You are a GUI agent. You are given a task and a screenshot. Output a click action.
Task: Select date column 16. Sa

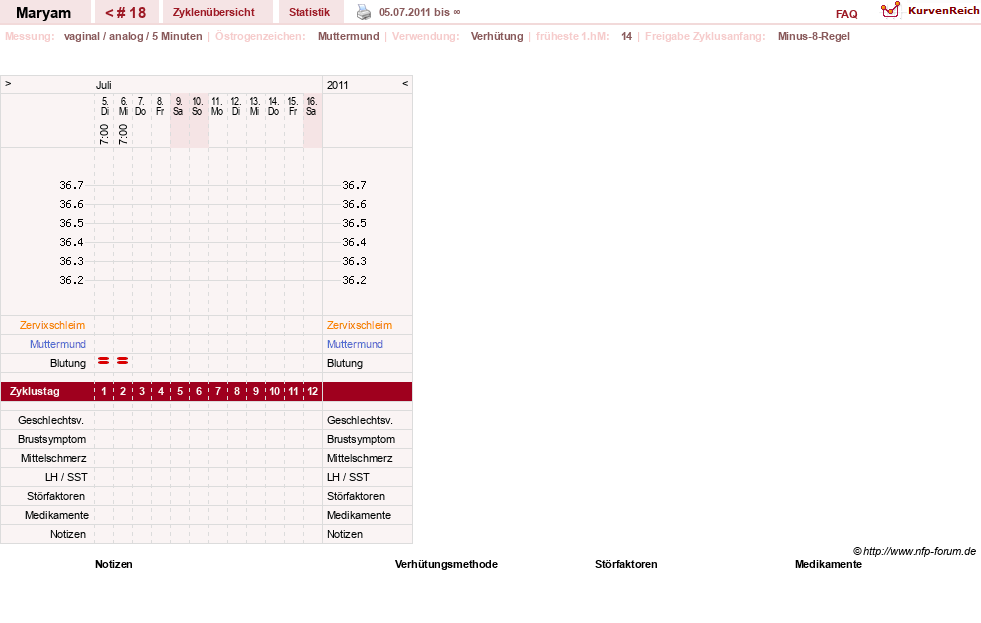coord(311,106)
